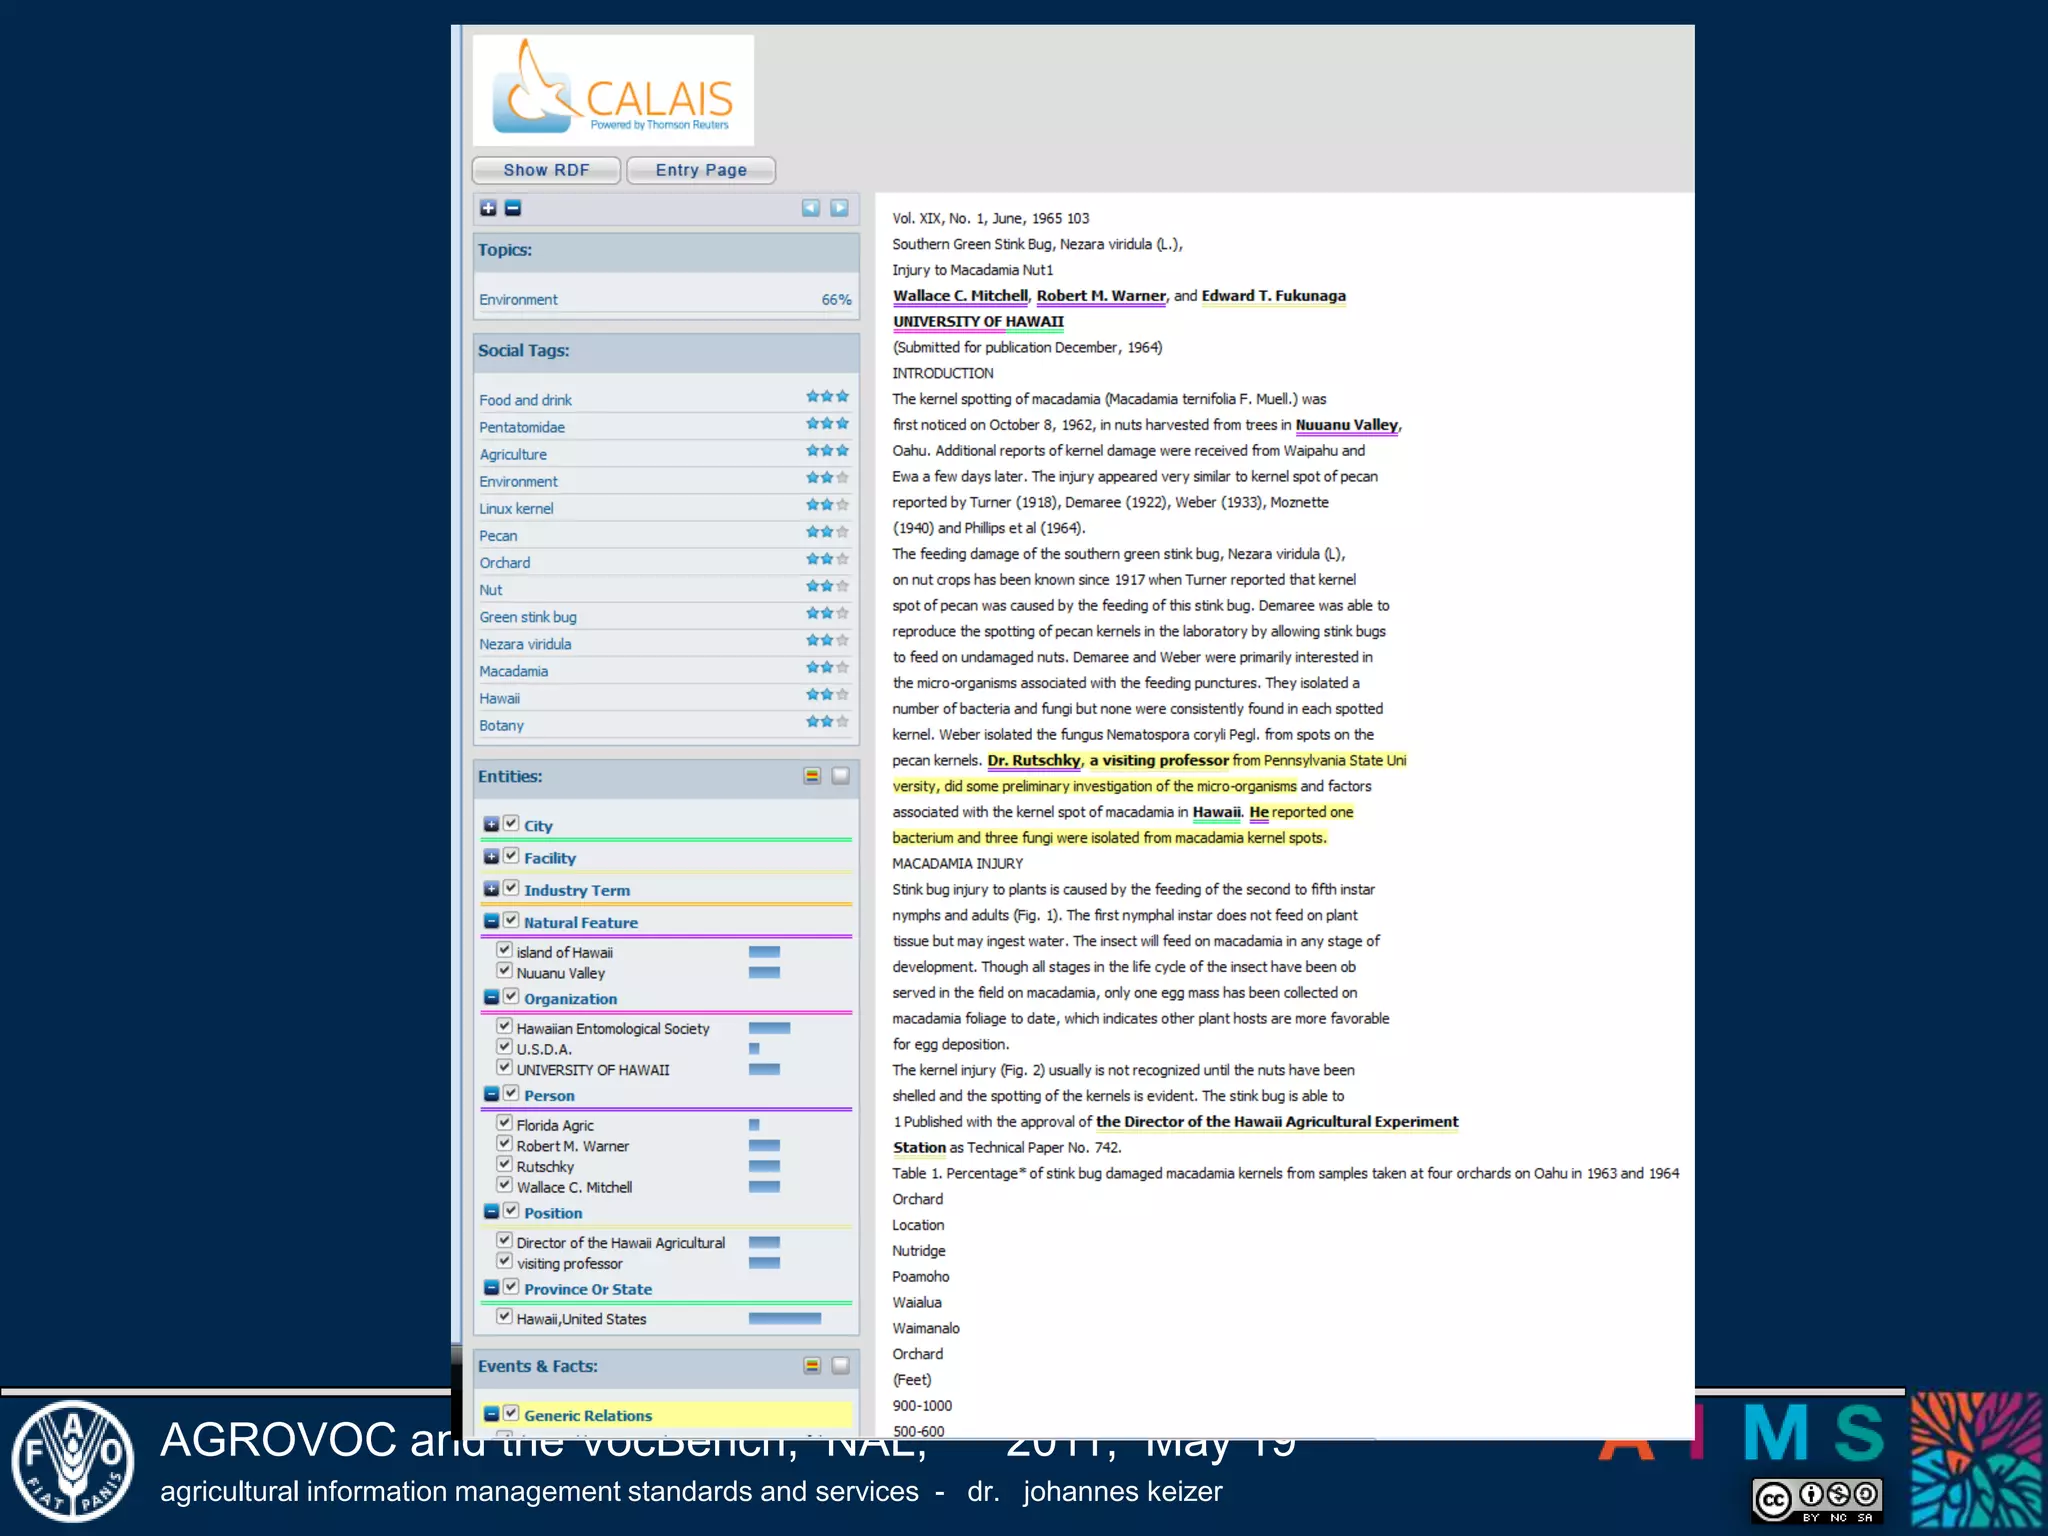
Task: Click the Pentatomidae social tag
Action: [522, 427]
